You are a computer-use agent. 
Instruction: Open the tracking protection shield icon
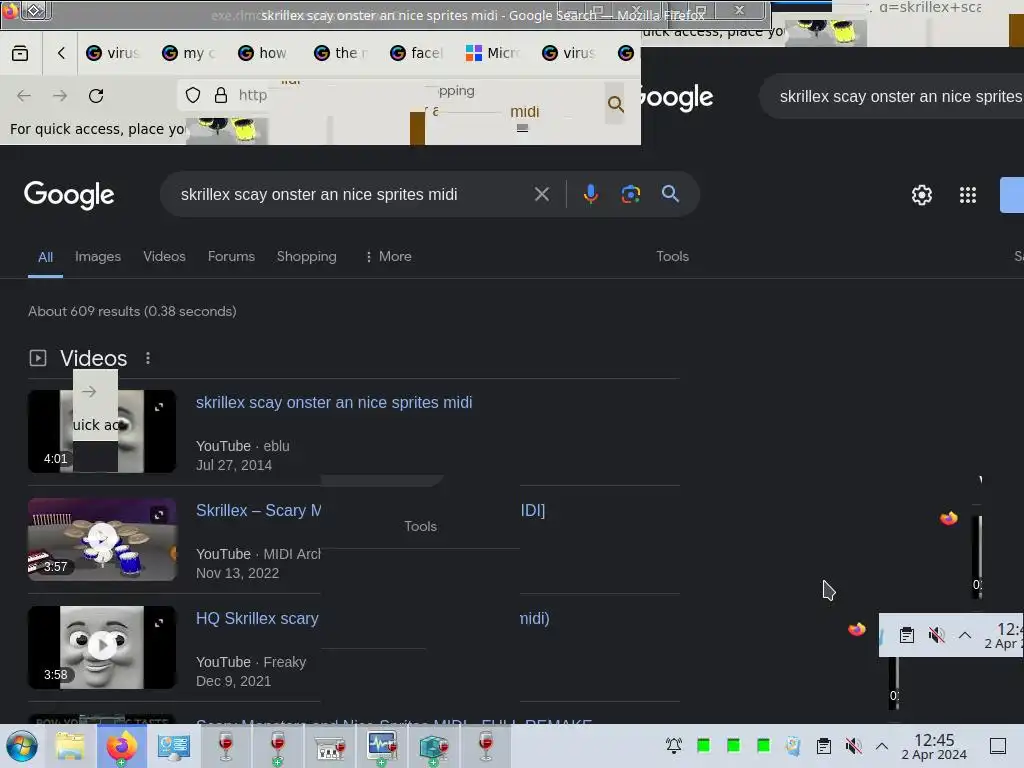click(193, 95)
